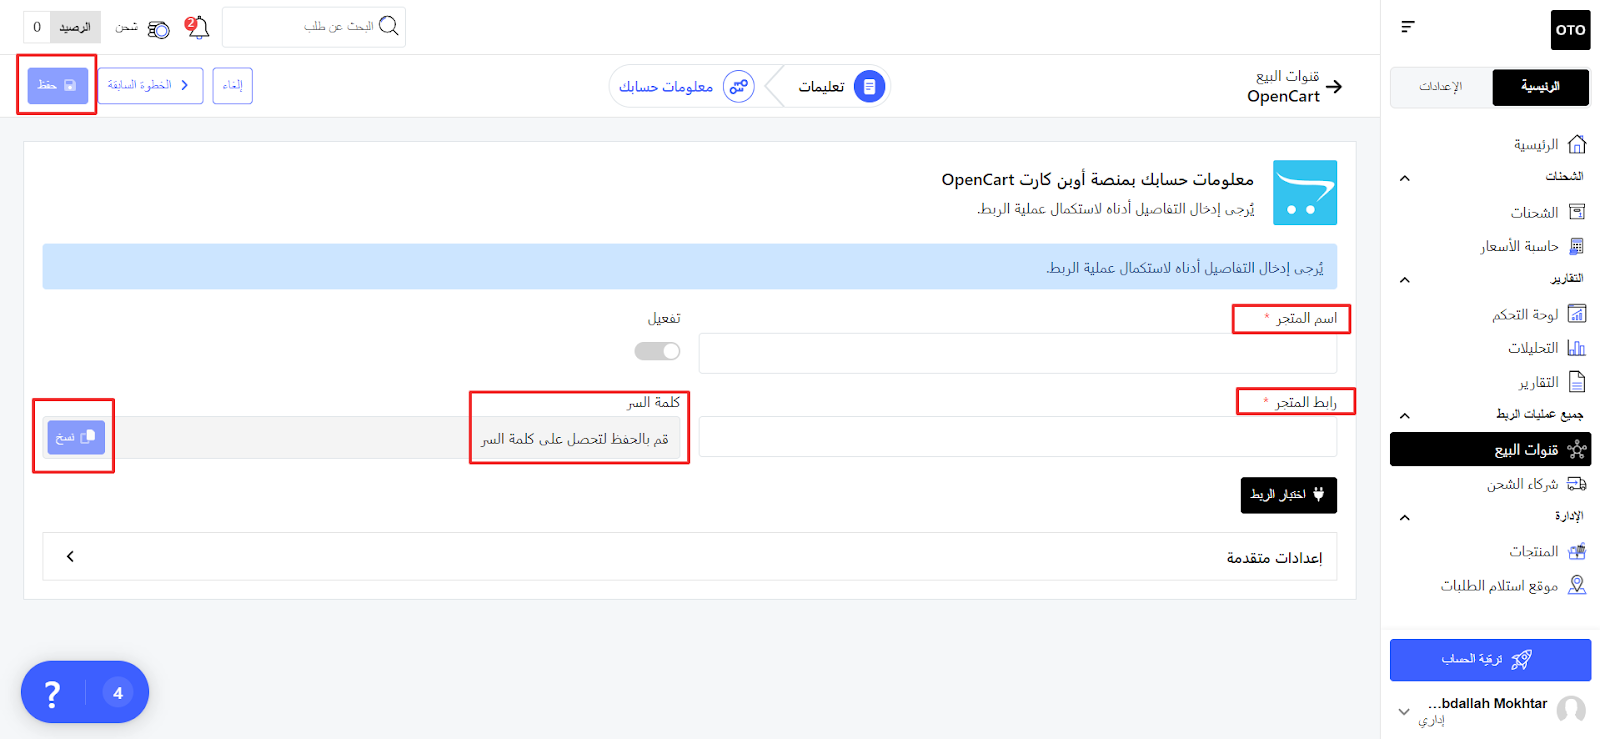Screen dimensions: 1600x739
Task: Click the price calculator icon
Action: coord(1577,246)
